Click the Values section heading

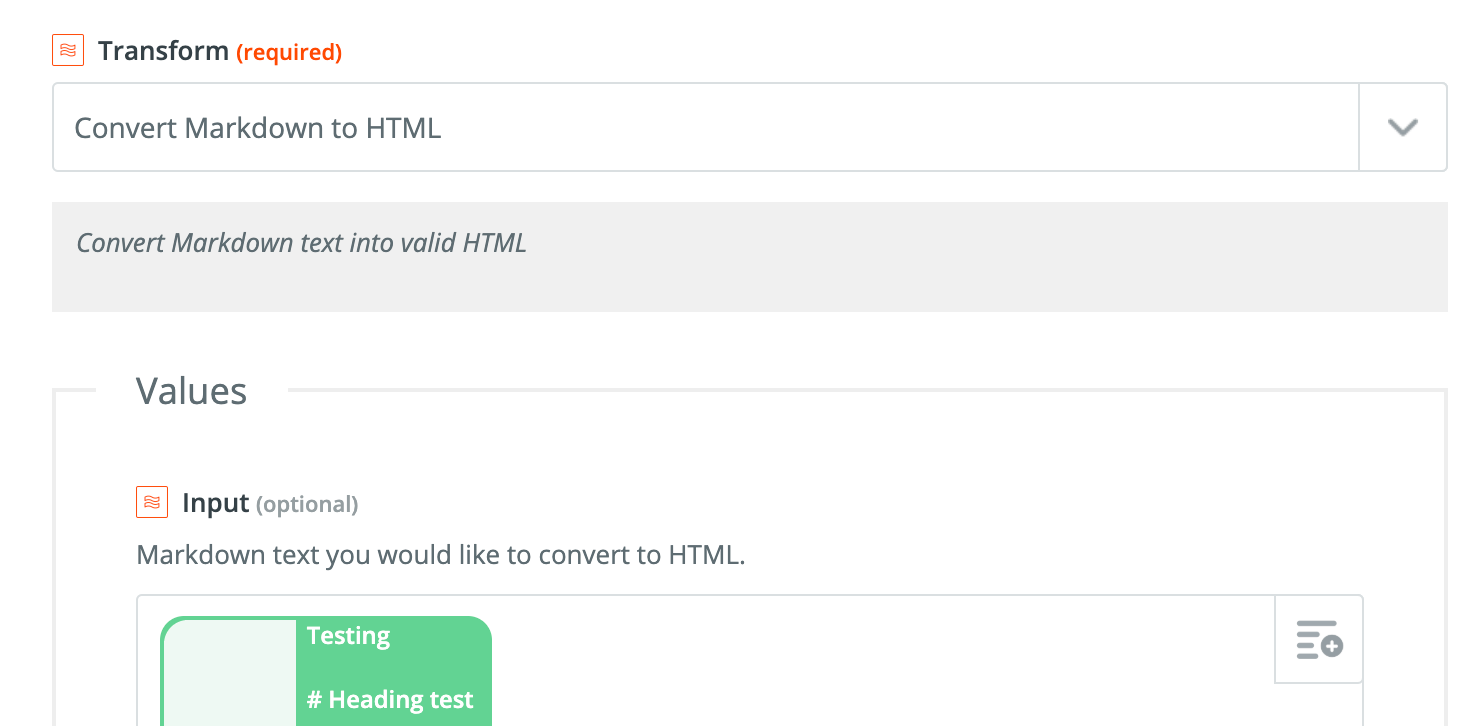point(191,390)
